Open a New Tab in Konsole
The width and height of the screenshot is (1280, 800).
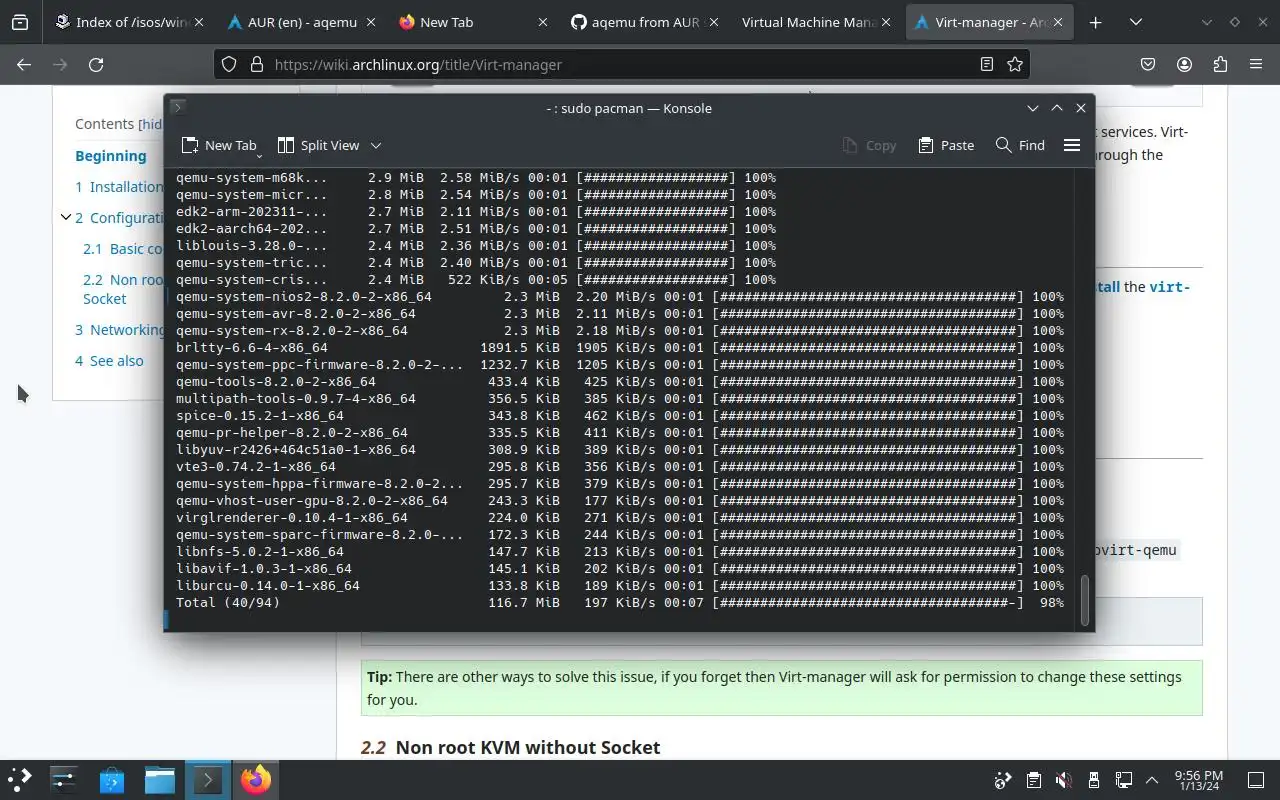(x=219, y=145)
